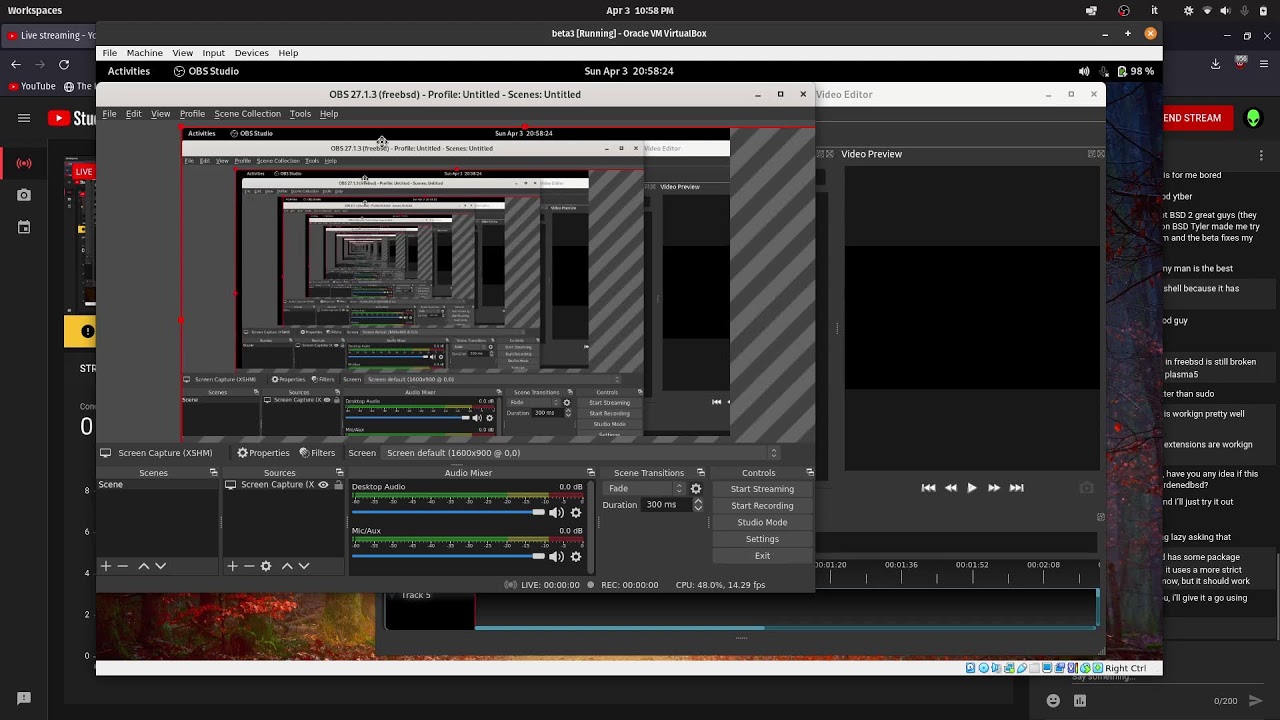Screen dimensions: 1280x720
Task: Open the YouTube hamburger menu
Action: coord(24,118)
